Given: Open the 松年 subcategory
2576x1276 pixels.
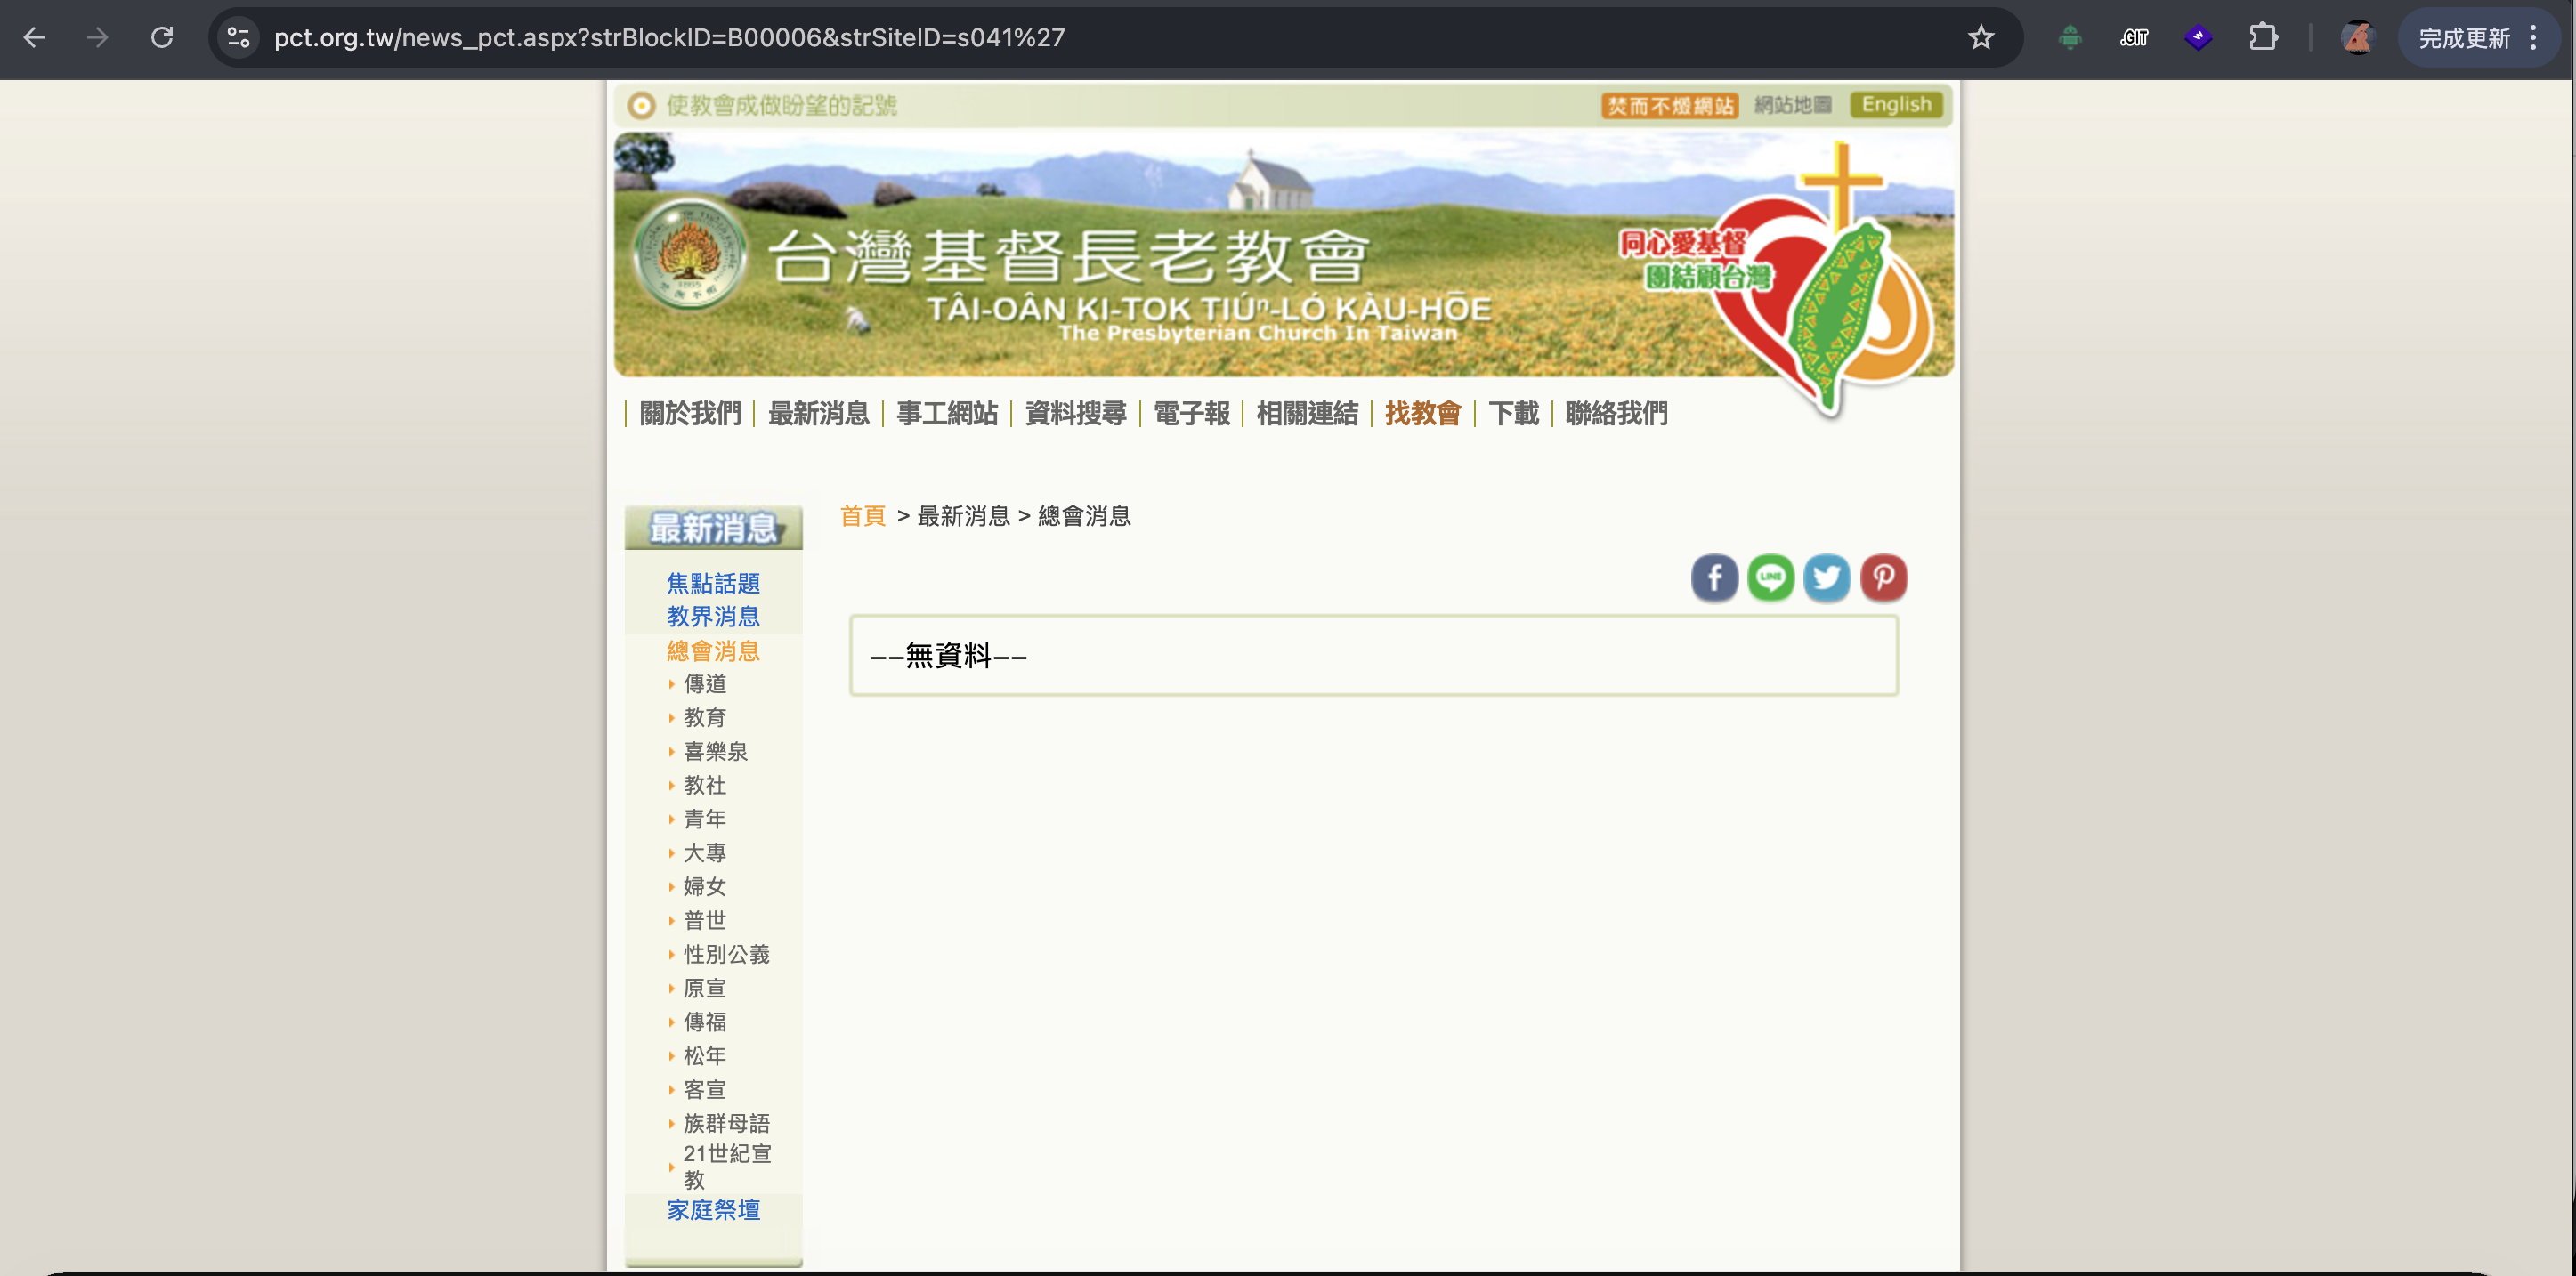Looking at the screenshot, I should (705, 1056).
